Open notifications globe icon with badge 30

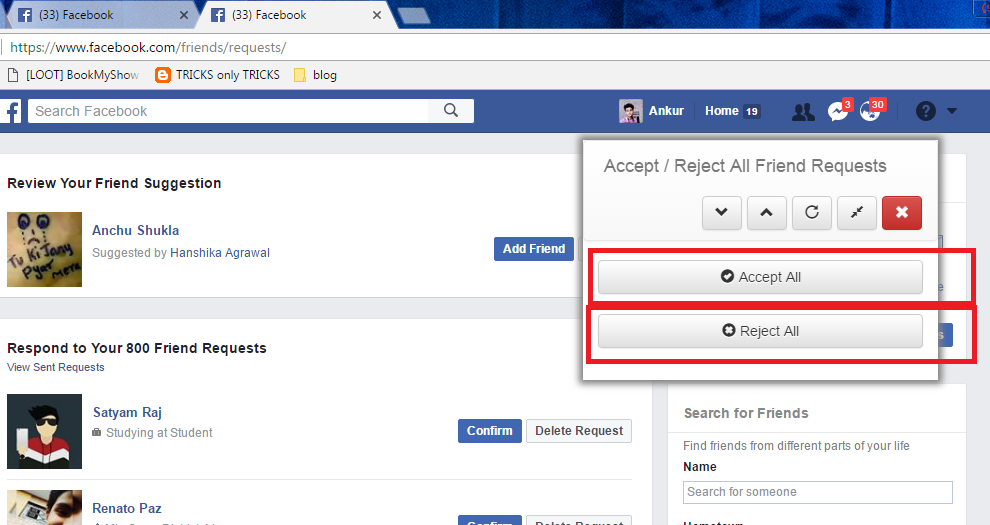tap(870, 111)
